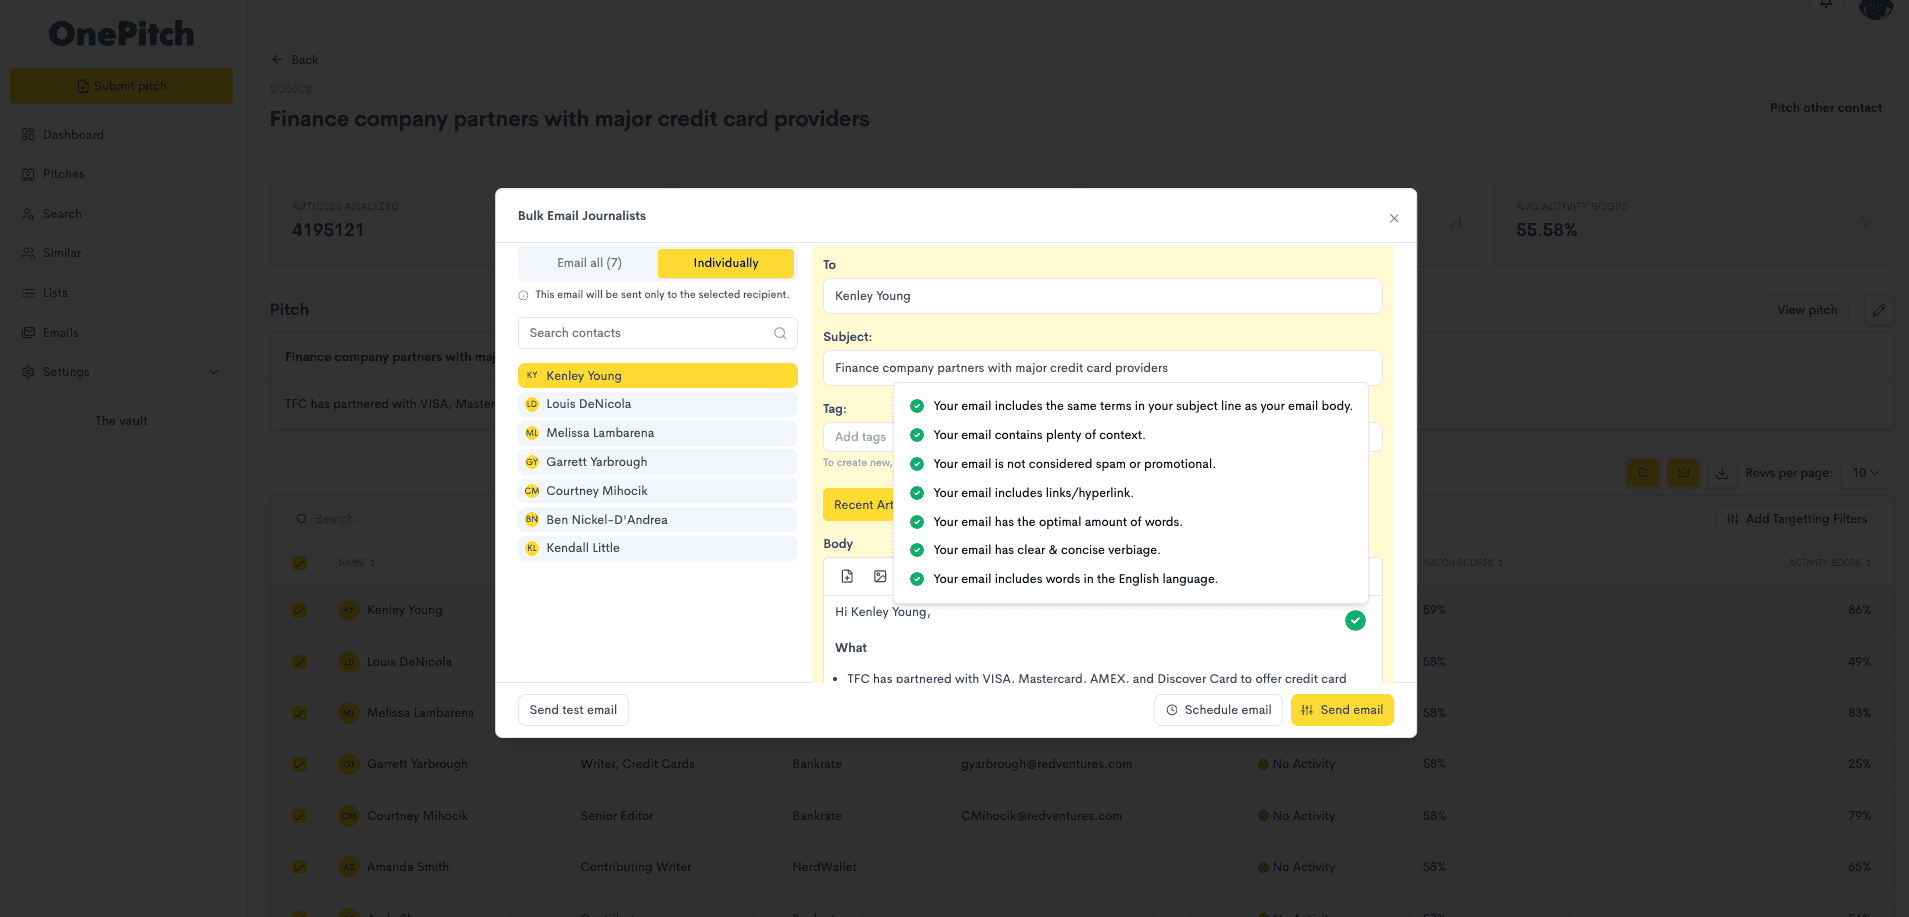The width and height of the screenshot is (1909, 917).
Task: Close the Bulk Email Journalists dialog
Action: [1394, 218]
